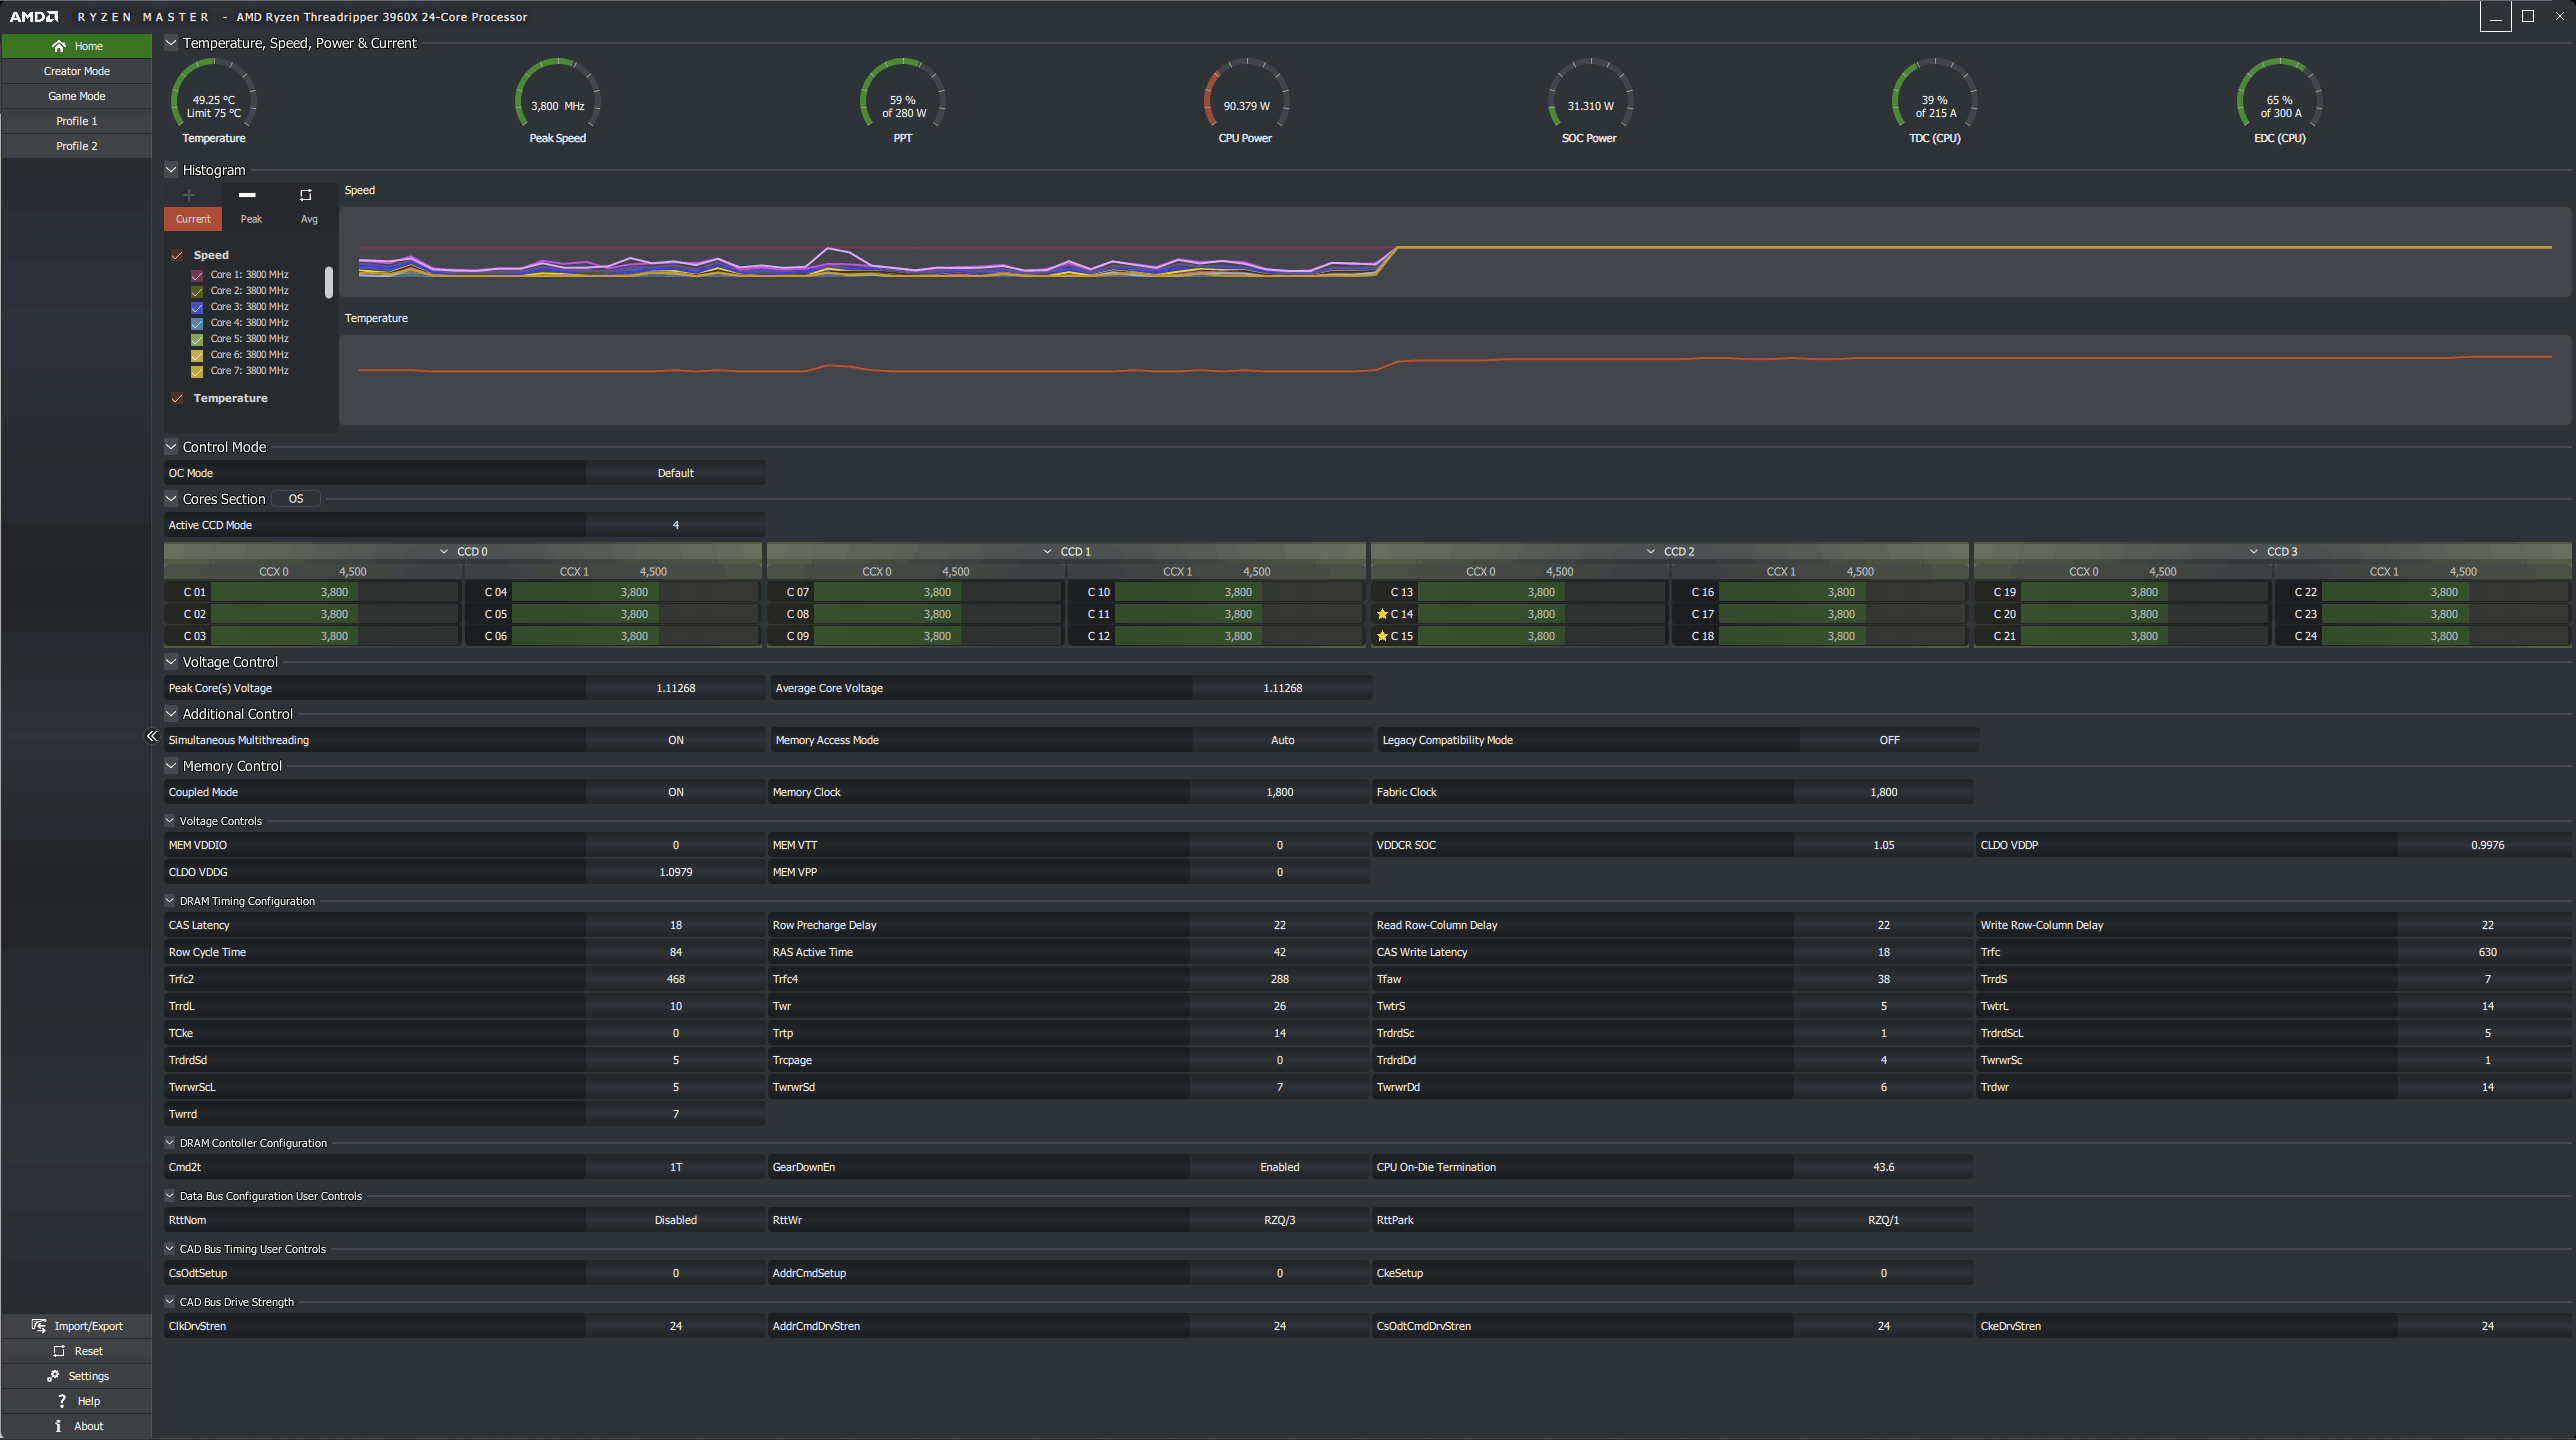Click Import/Export settings icon

pyautogui.click(x=39, y=1325)
